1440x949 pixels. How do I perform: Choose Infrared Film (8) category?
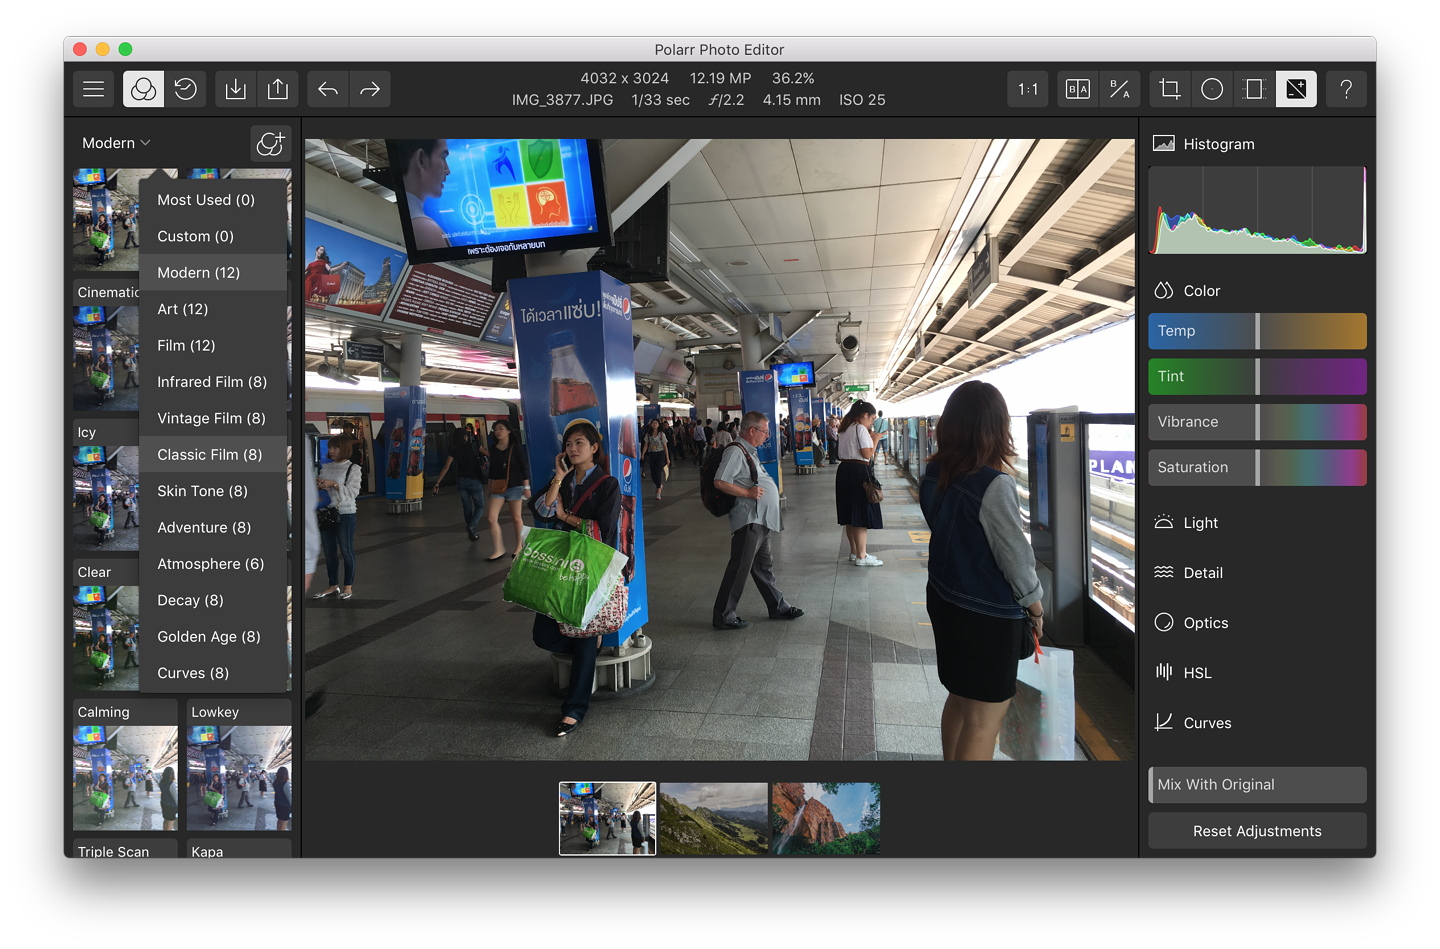(x=213, y=382)
